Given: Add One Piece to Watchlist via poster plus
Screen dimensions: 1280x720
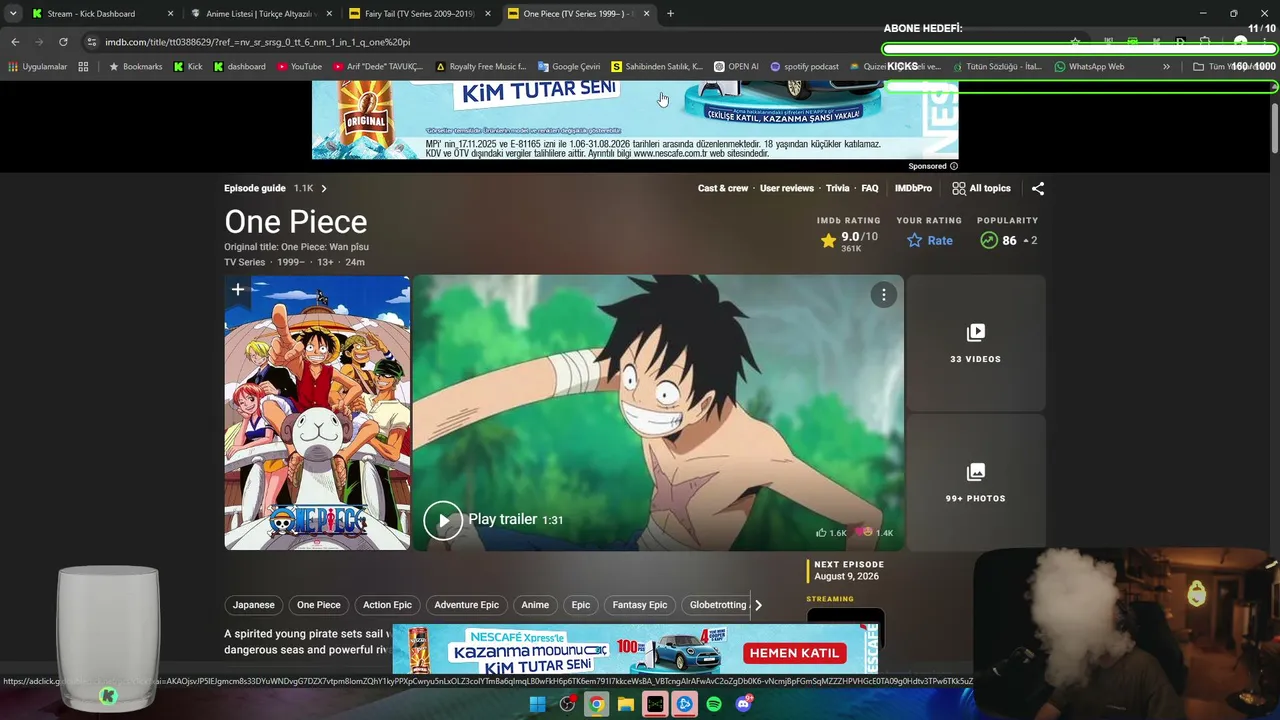Looking at the screenshot, I should (238, 290).
